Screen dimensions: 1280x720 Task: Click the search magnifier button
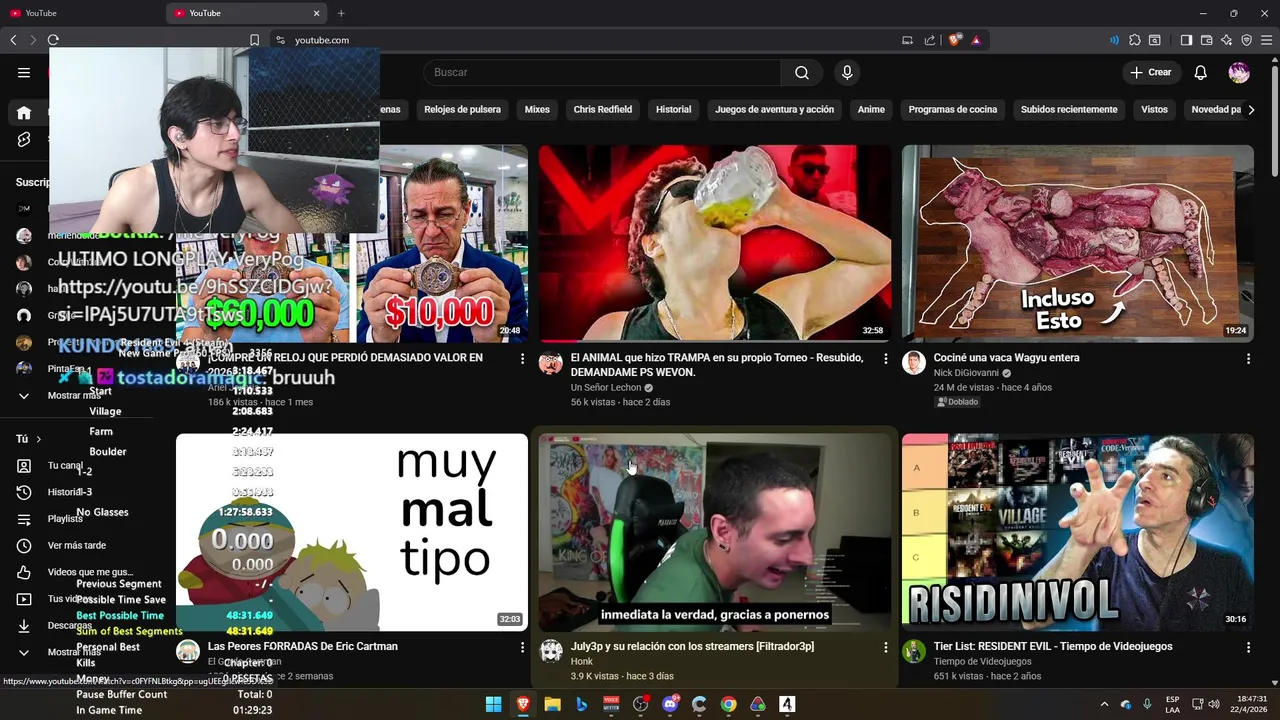click(802, 72)
